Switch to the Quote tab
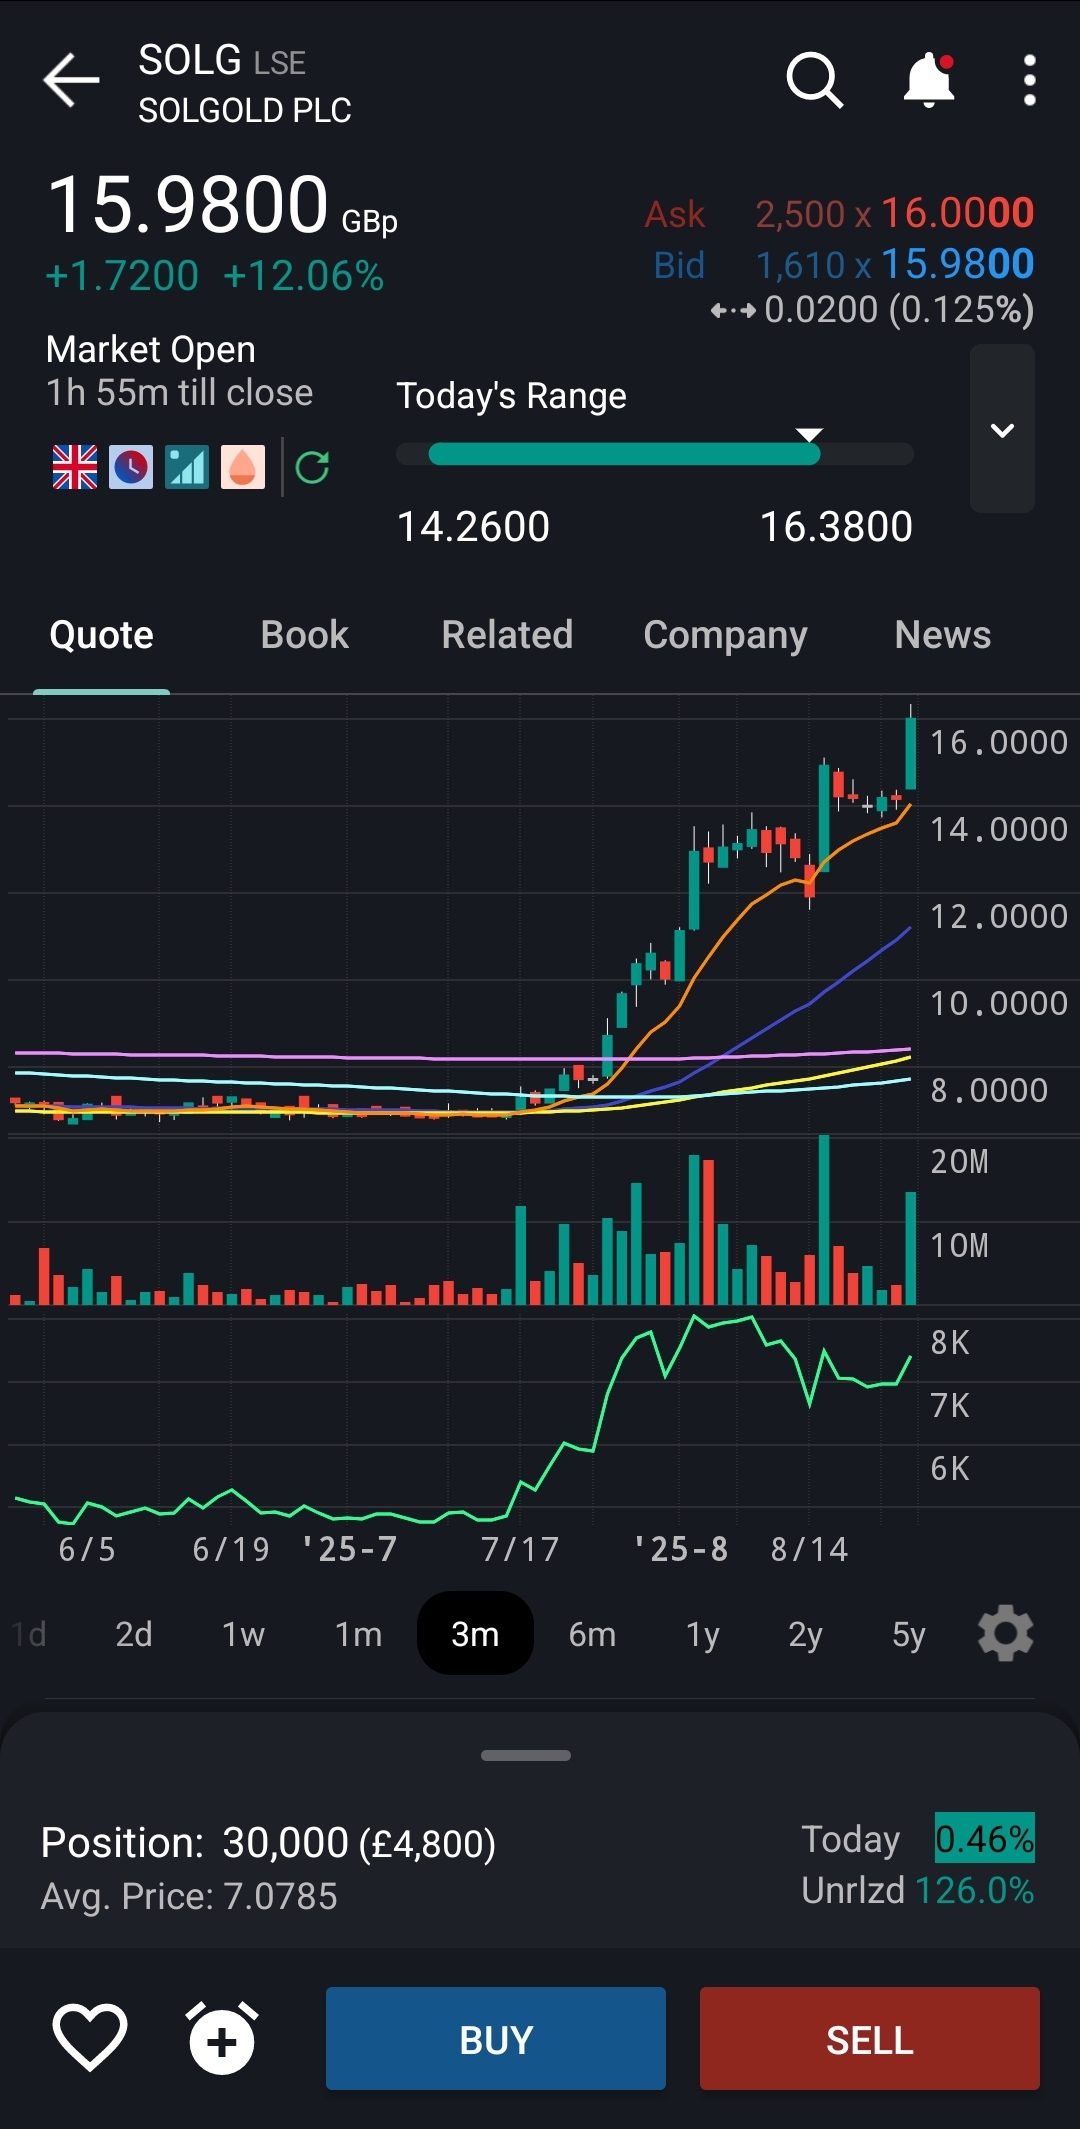The width and height of the screenshot is (1080, 2129). [x=101, y=635]
